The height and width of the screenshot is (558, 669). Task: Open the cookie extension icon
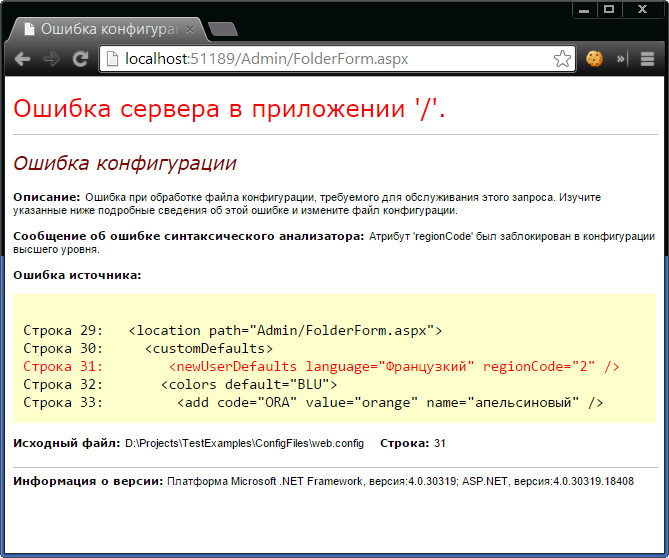pos(594,59)
